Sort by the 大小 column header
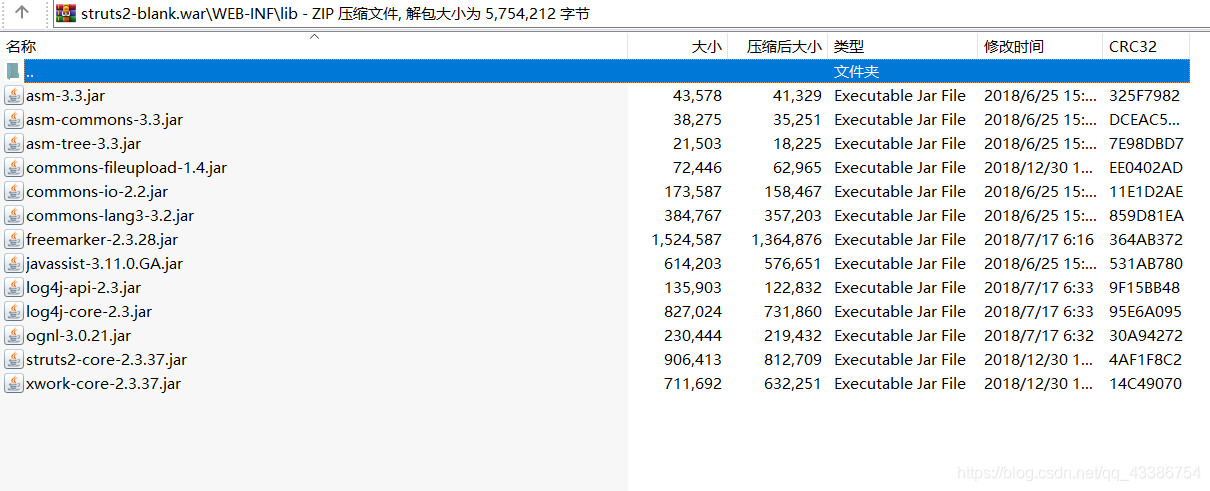Image resolution: width=1210 pixels, height=491 pixels. (x=677, y=46)
